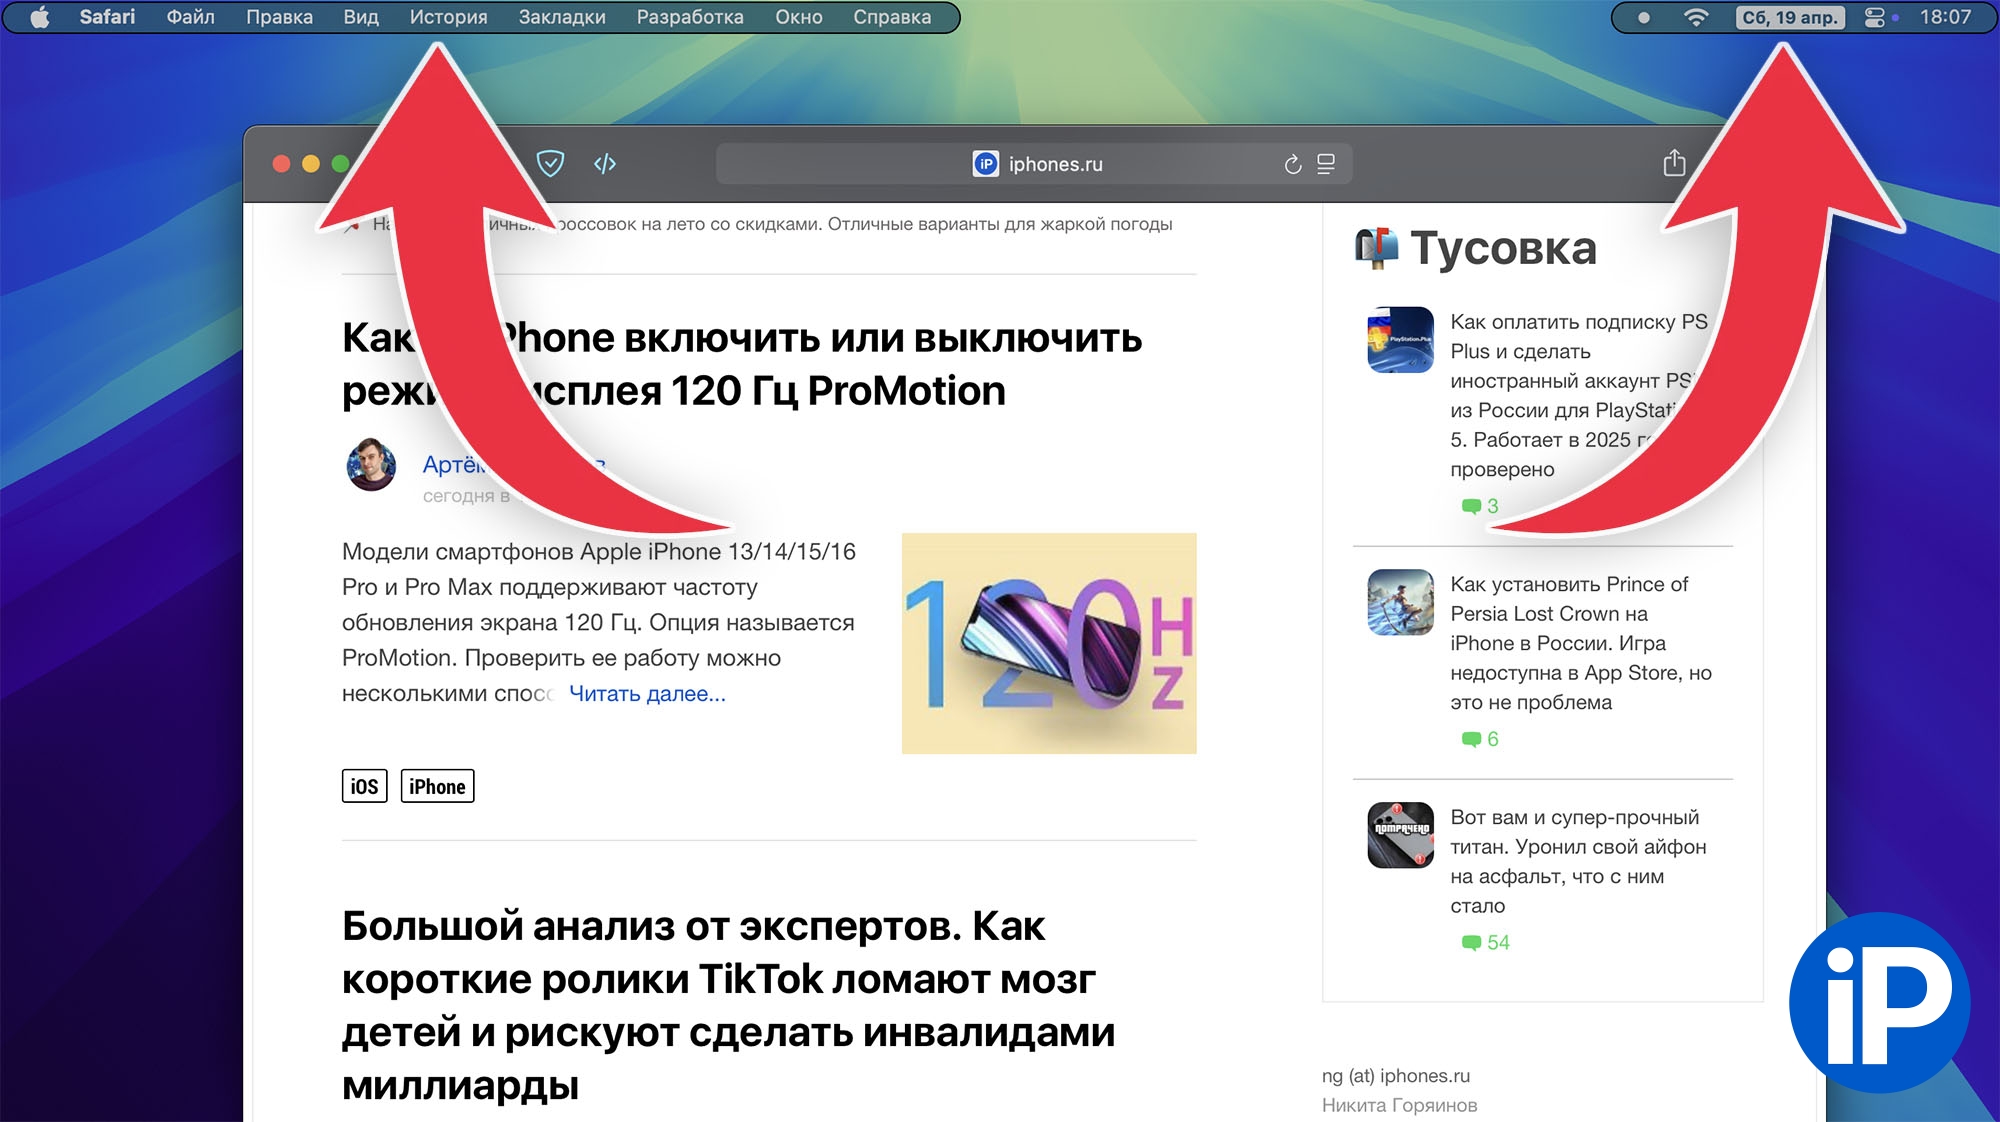This screenshot has height=1122, width=2000.
Task: Open Control Center icon in menu bar
Action: pos(1875,17)
